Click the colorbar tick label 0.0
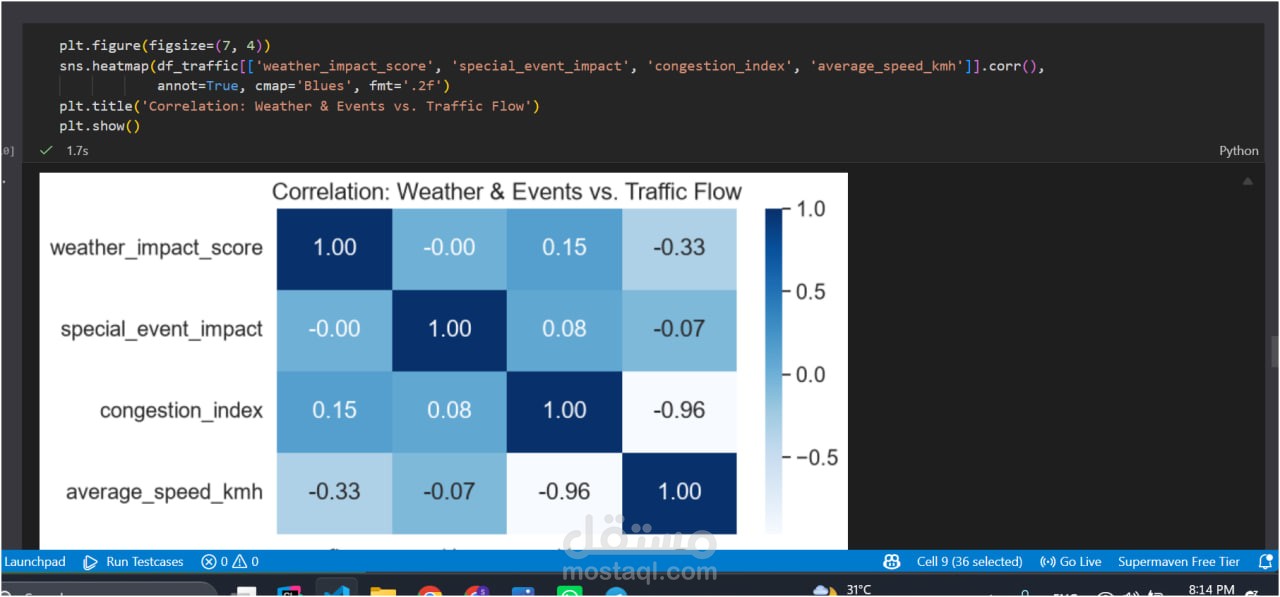 coord(811,375)
